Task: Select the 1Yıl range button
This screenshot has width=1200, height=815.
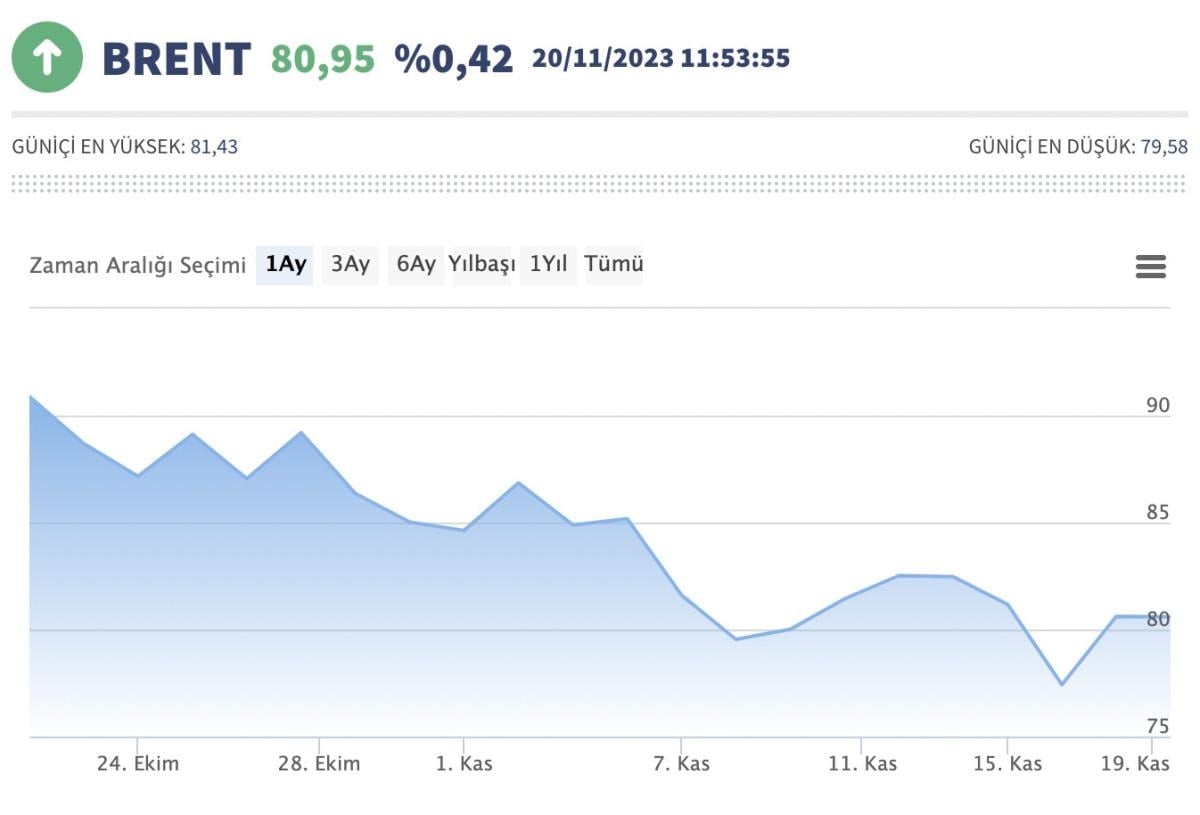Action: coord(548,265)
